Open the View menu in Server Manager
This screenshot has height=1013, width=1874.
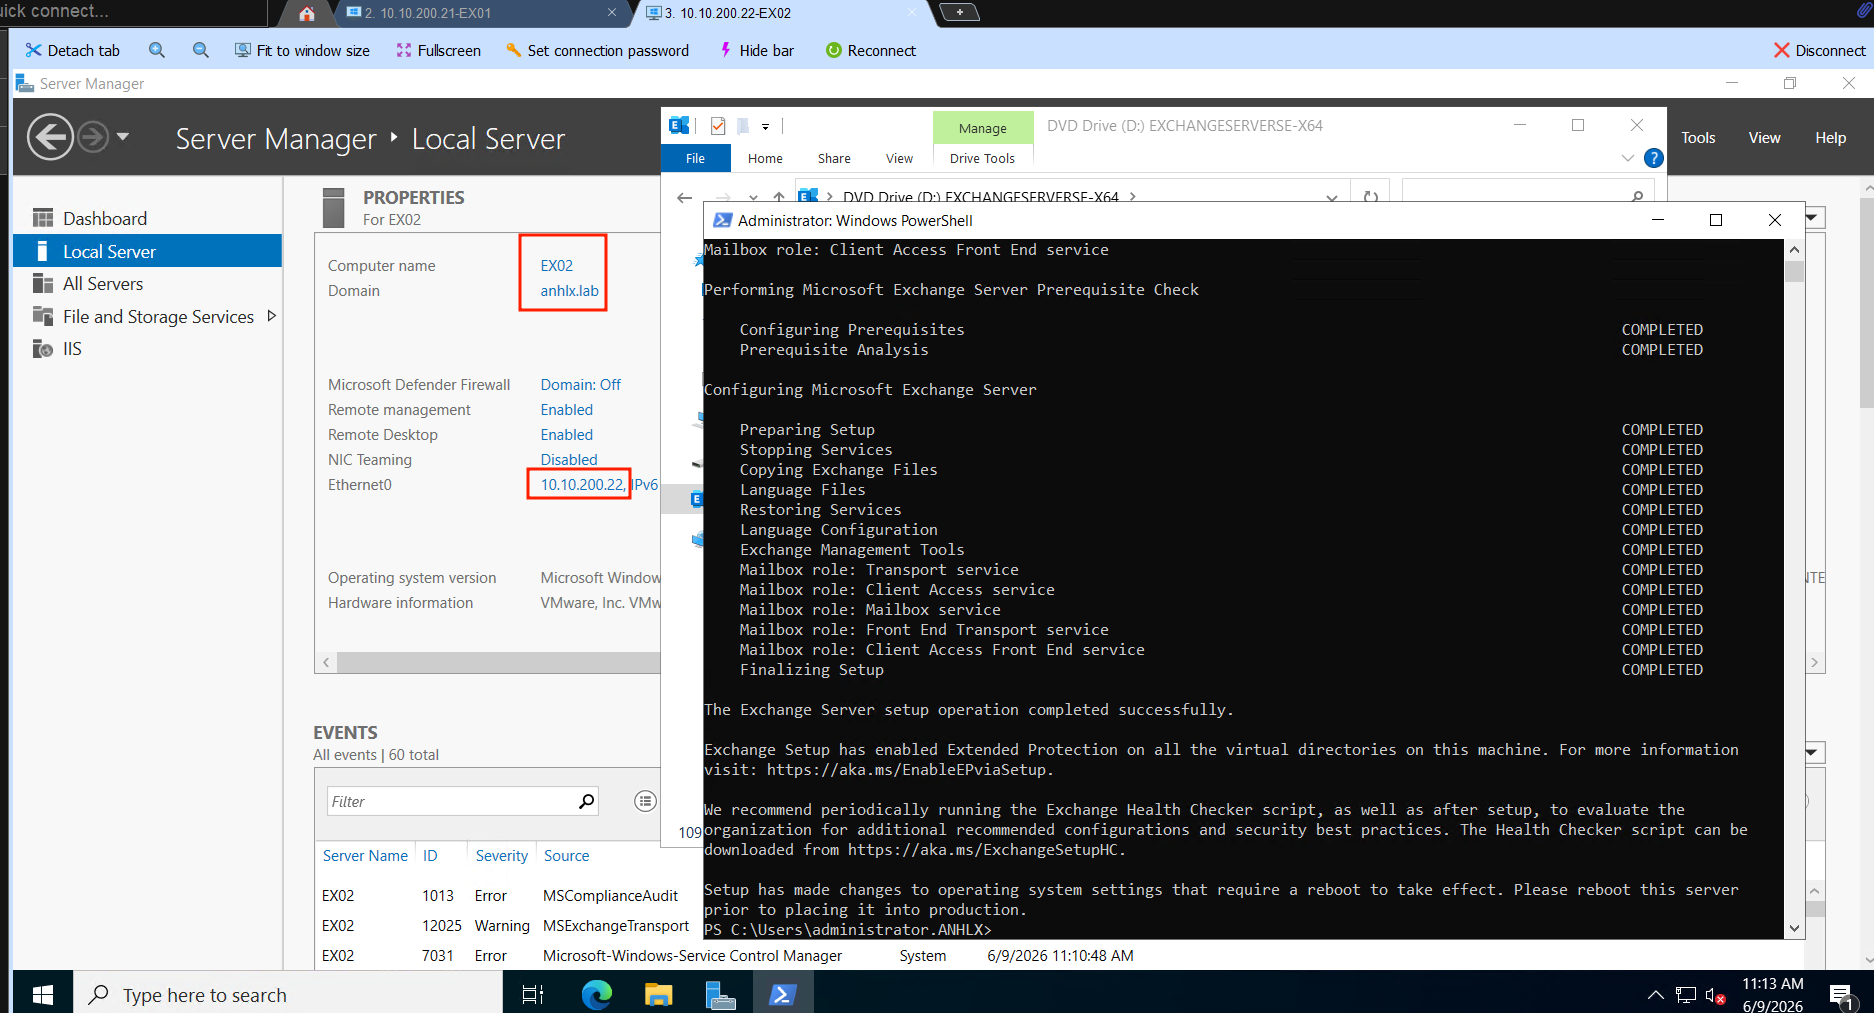[1764, 138]
